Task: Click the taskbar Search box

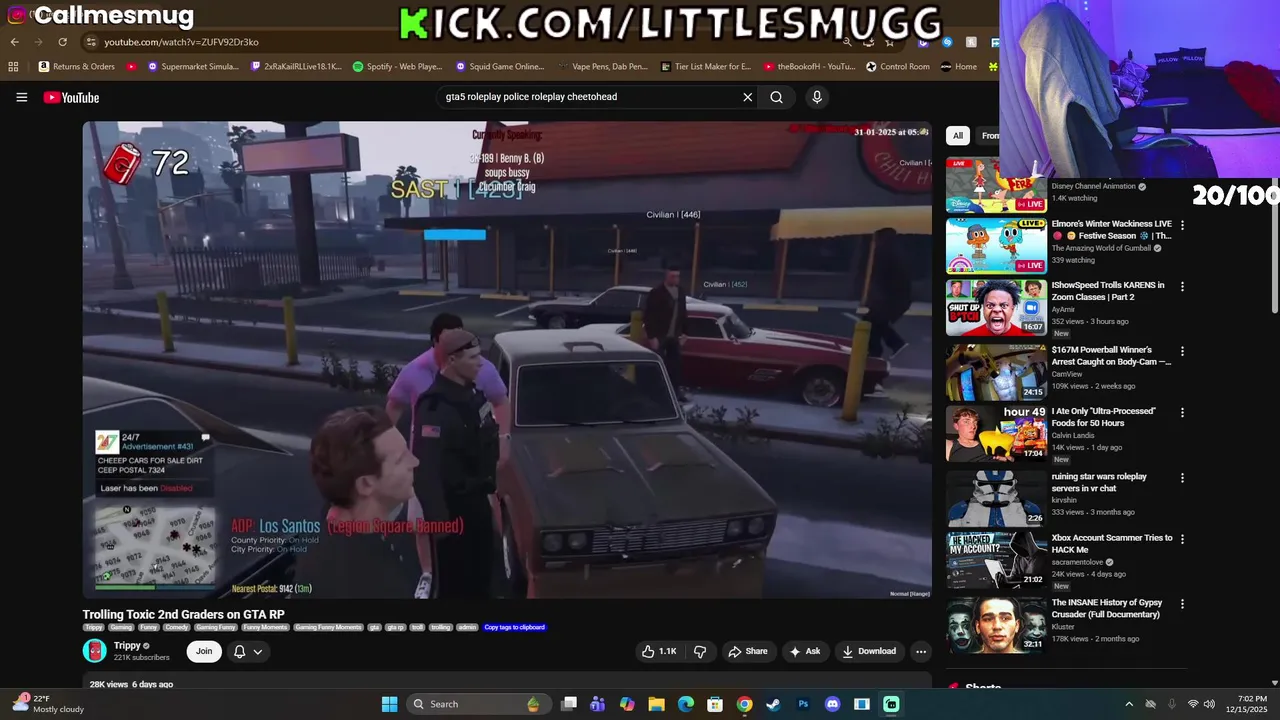Action: pyautogui.click(x=477, y=704)
